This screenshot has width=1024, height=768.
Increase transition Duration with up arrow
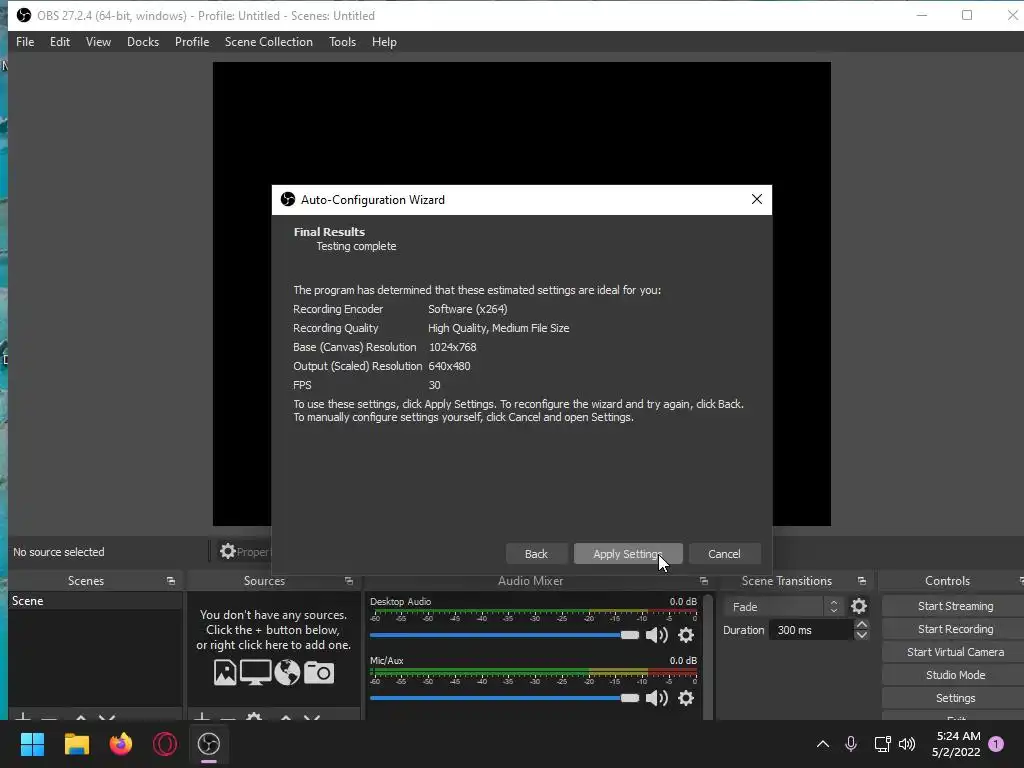[861, 625]
